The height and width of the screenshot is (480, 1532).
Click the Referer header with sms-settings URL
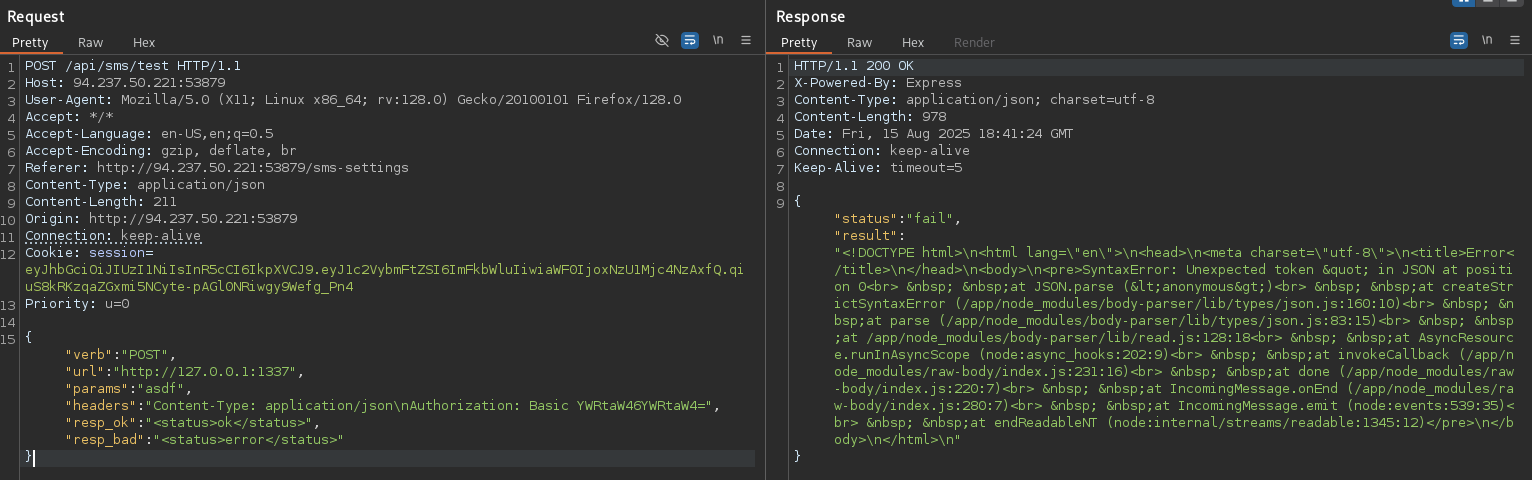point(217,168)
